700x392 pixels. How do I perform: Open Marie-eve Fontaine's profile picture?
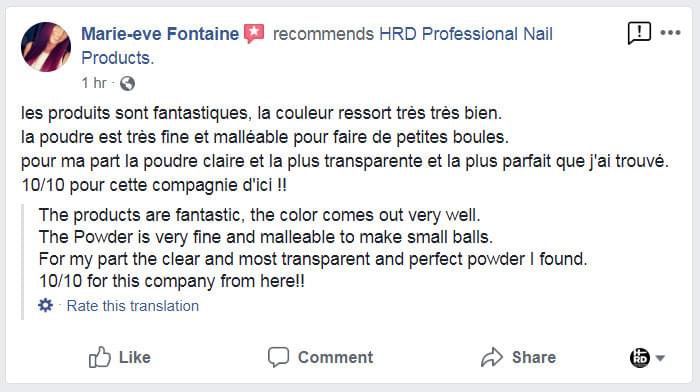click(x=46, y=46)
